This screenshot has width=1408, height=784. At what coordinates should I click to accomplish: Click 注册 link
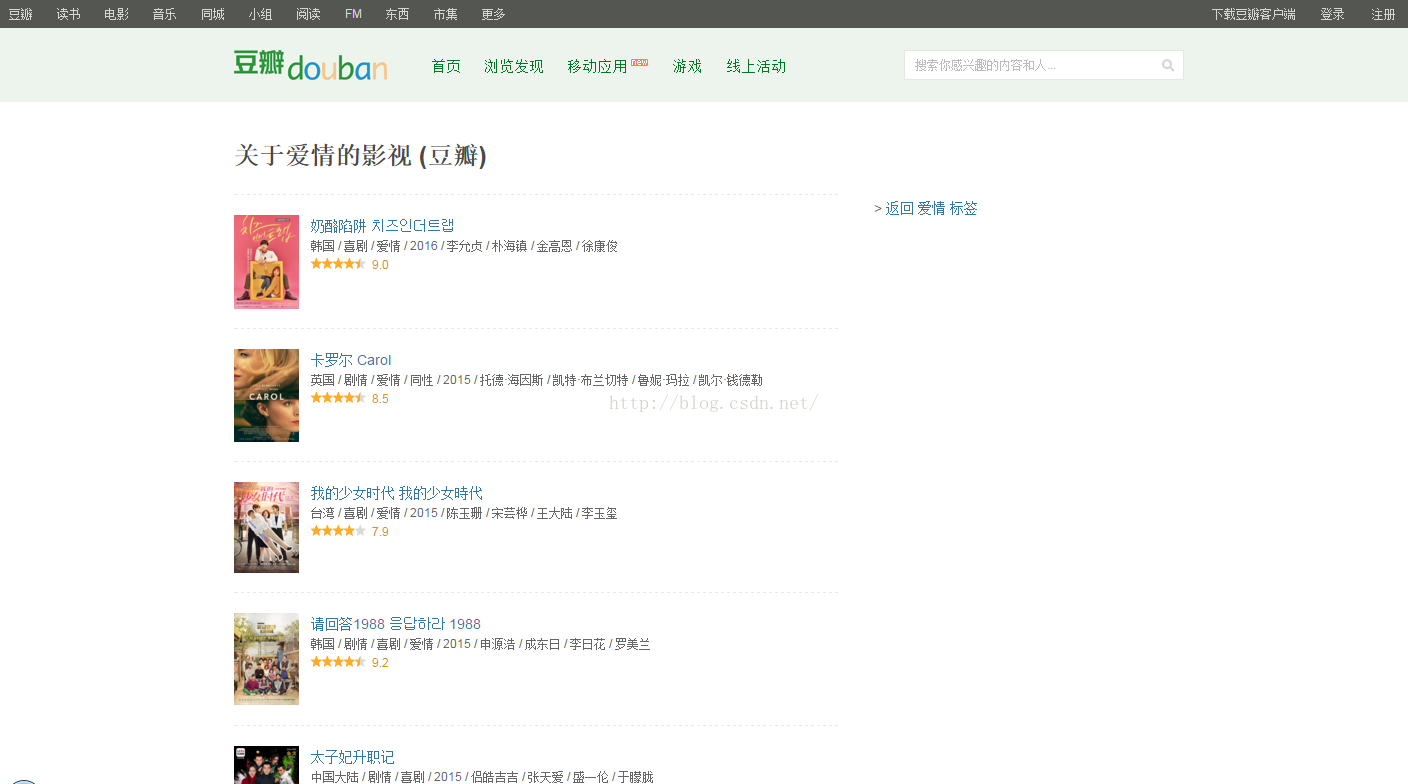pos(1383,14)
